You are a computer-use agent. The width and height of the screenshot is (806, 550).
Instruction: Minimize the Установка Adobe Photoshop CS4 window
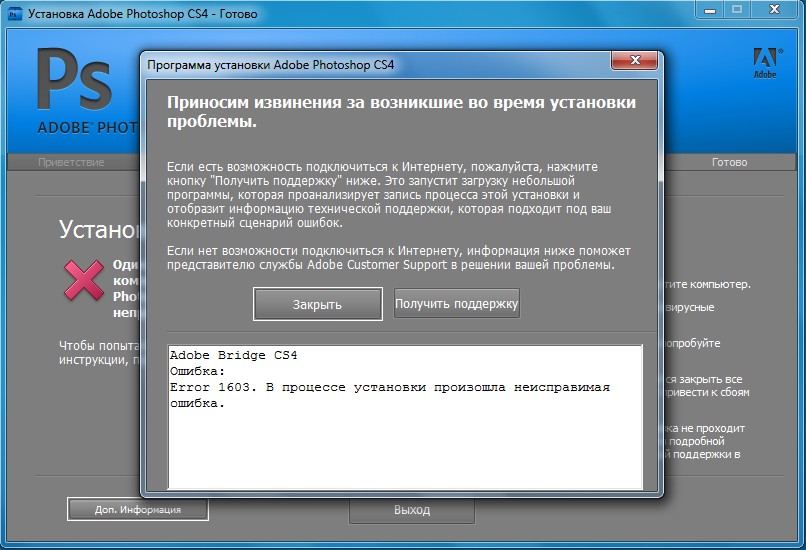709,9
